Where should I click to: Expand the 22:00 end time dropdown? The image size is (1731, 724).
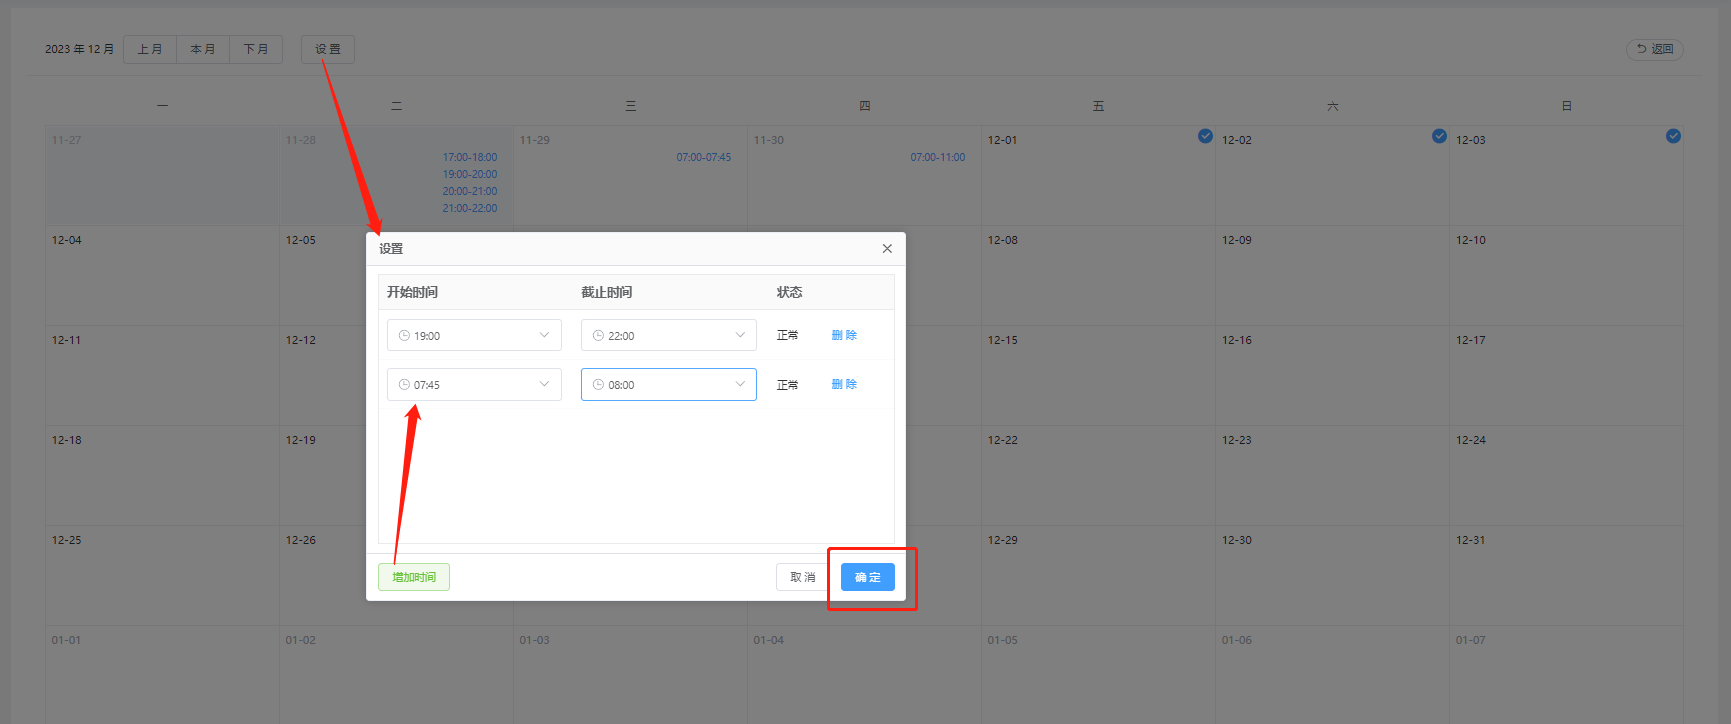coord(740,335)
